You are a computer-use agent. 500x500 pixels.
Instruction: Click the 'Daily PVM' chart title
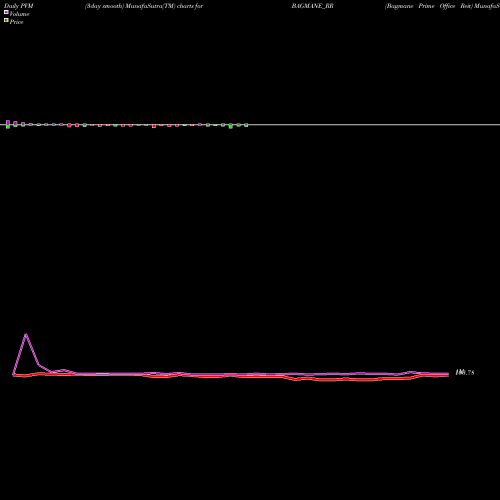tap(19, 6)
